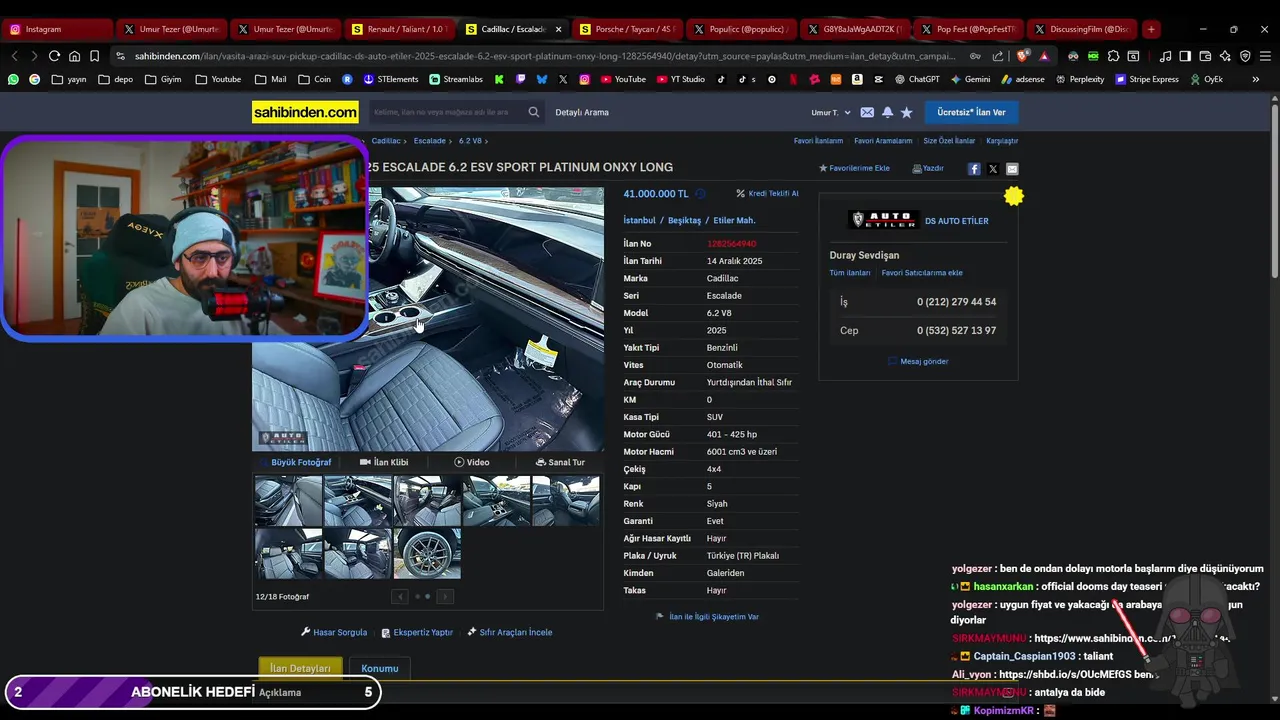The height and width of the screenshot is (720, 1280).
Task: Open the Mail bookmarks folder
Action: click(x=270, y=79)
